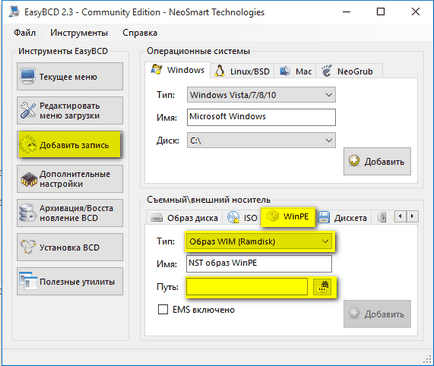Switch to the Linux/BSD tab
434x366 pixels.
242,71
